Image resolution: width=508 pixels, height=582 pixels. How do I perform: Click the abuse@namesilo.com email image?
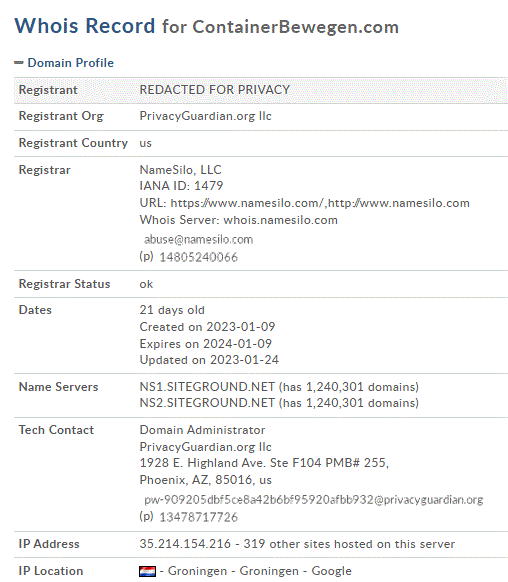[198, 240]
